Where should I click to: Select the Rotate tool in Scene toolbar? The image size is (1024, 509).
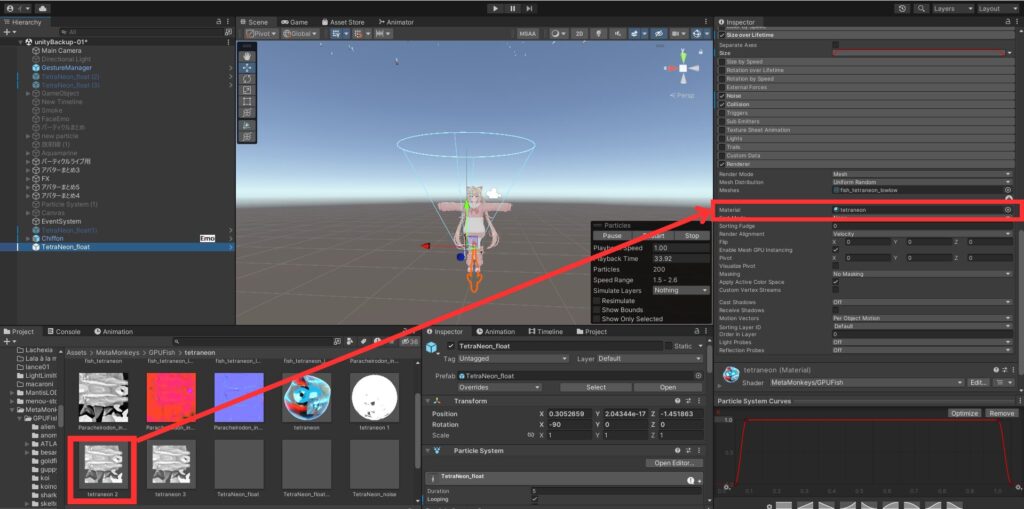(x=247, y=79)
